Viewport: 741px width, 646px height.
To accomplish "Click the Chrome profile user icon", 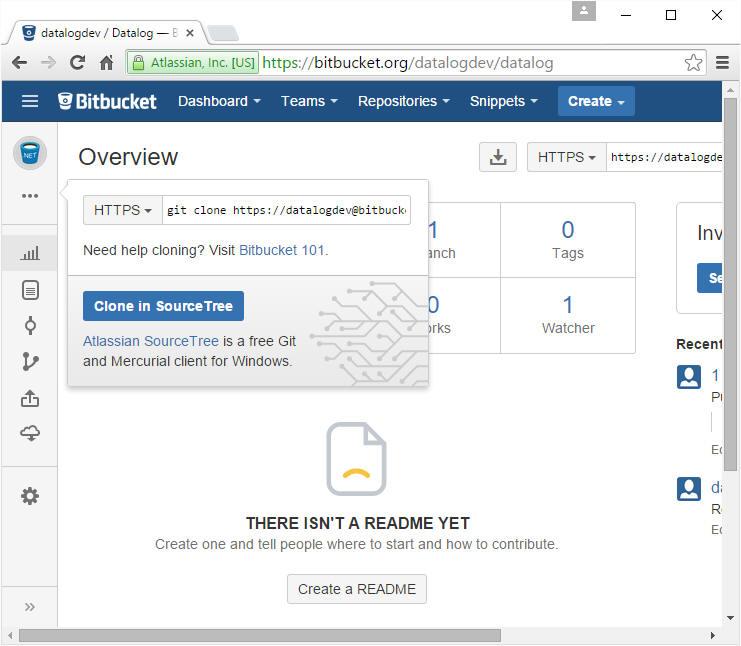I will (584, 11).
